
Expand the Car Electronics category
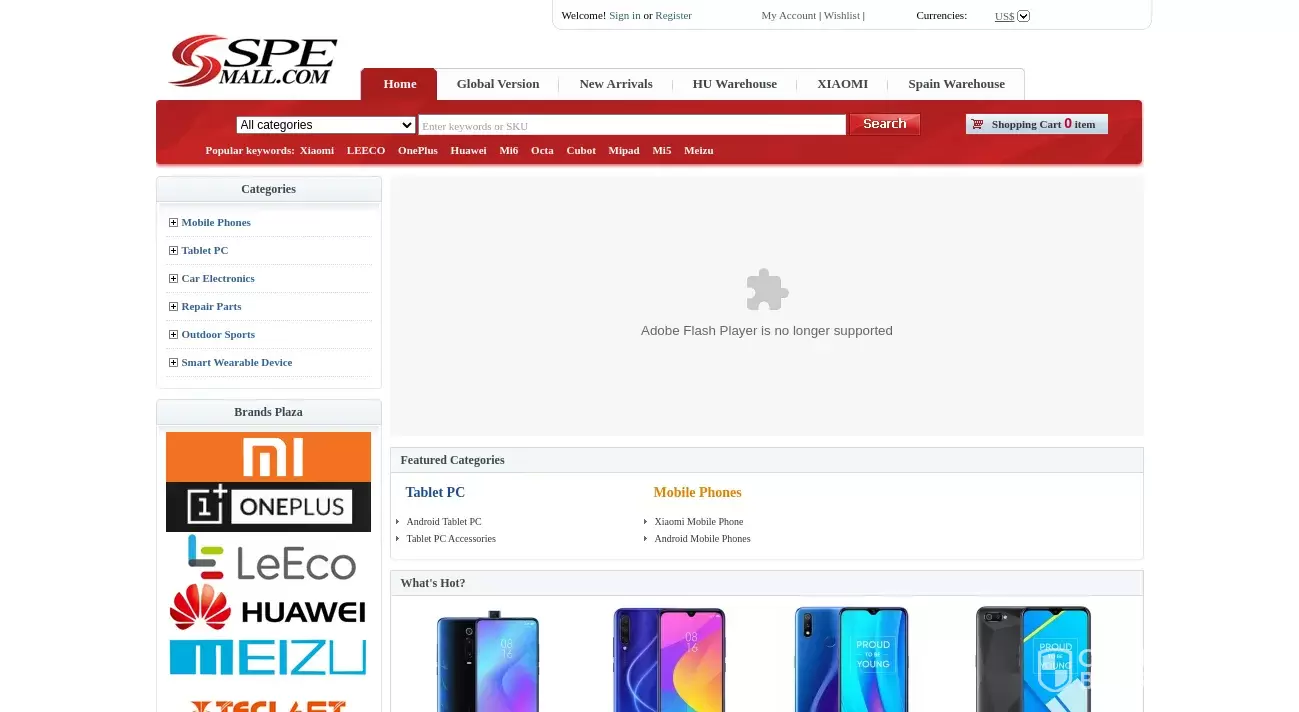173,278
